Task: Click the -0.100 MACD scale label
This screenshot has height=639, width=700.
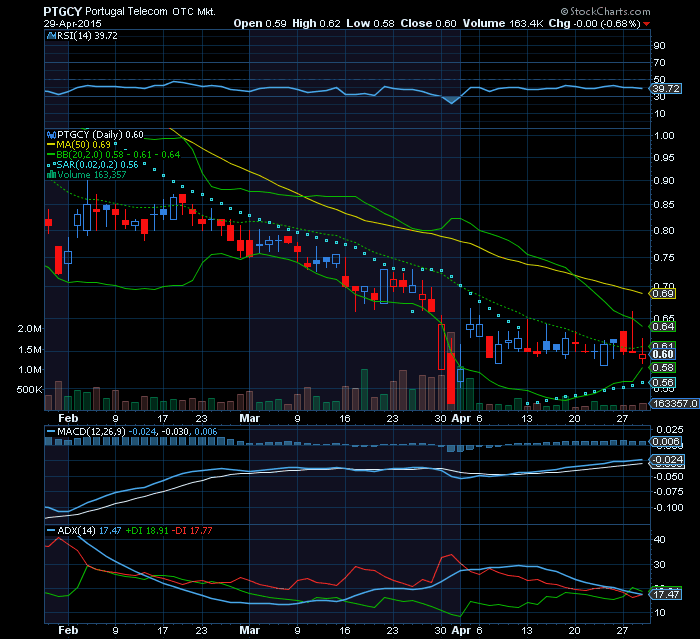Action: click(668, 508)
